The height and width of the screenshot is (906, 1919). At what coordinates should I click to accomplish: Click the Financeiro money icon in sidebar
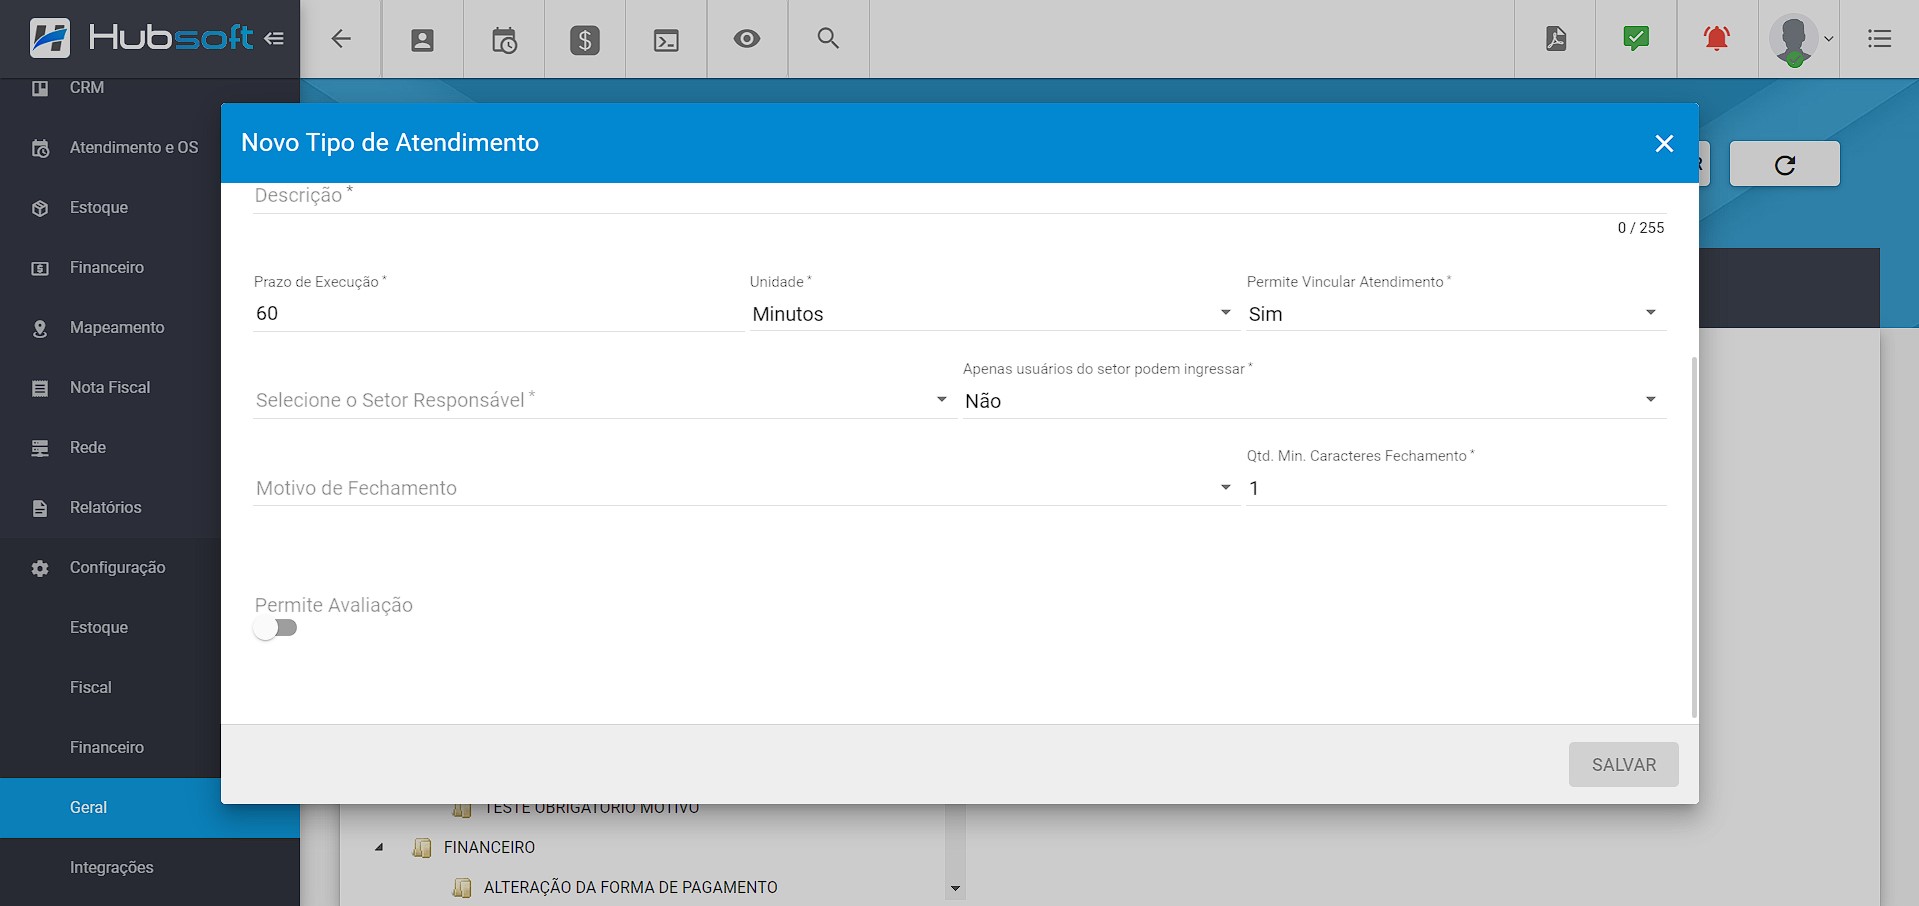click(x=40, y=268)
